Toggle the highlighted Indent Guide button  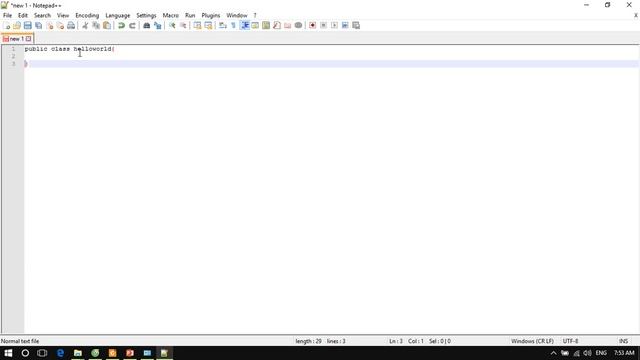tap(245, 25)
